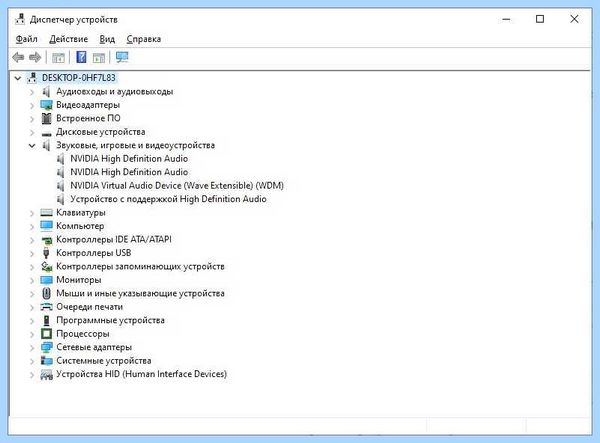Click the CPU icon of Процессоры

tap(46, 334)
